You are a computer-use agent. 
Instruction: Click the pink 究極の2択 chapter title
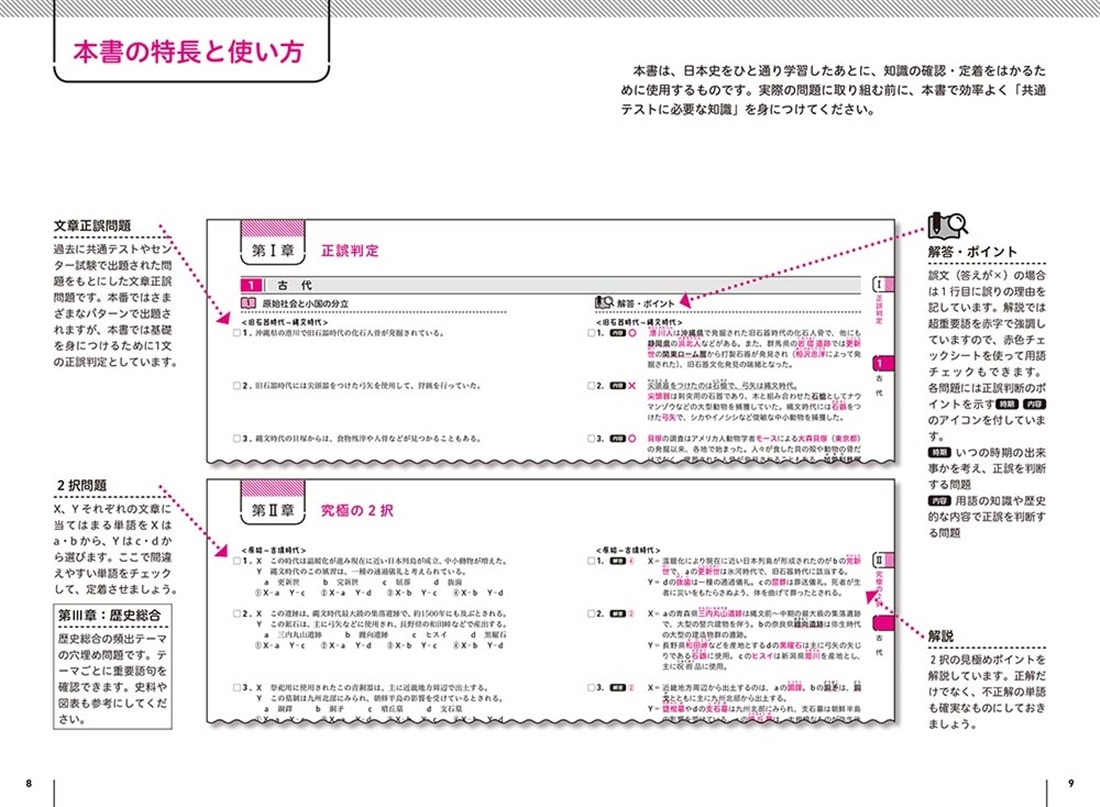356,510
